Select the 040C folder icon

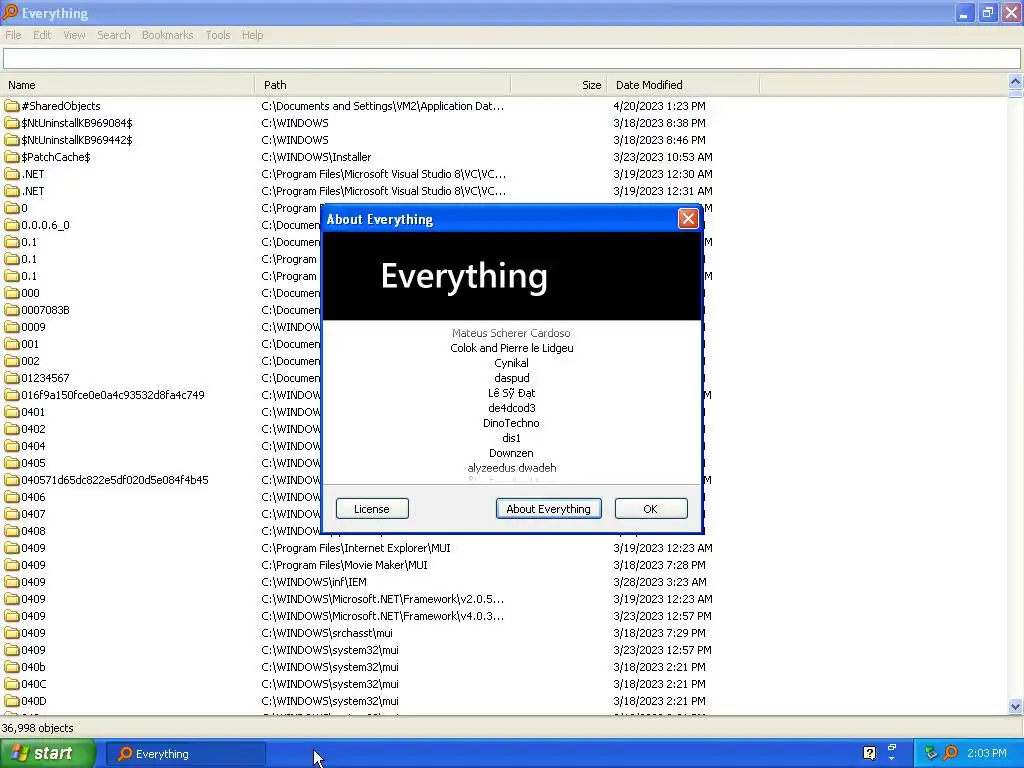coord(12,684)
